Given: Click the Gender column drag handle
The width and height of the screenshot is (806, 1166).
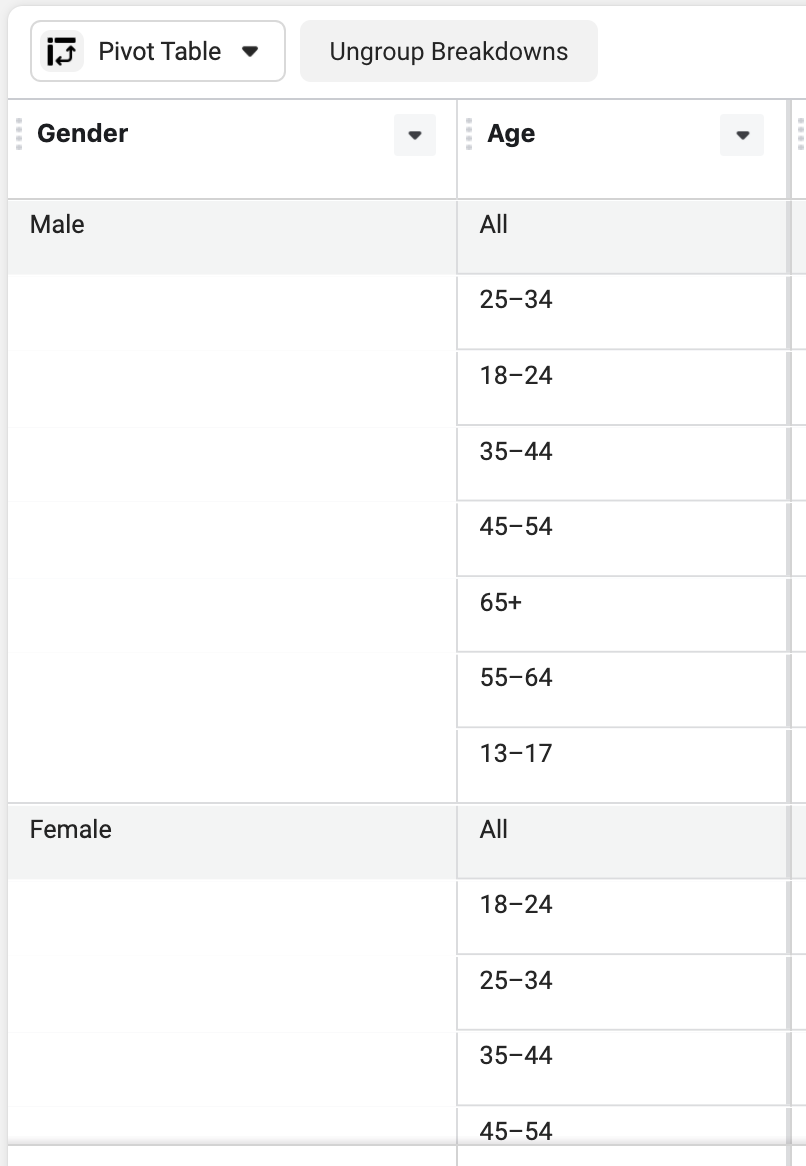Looking at the screenshot, I should (19, 134).
